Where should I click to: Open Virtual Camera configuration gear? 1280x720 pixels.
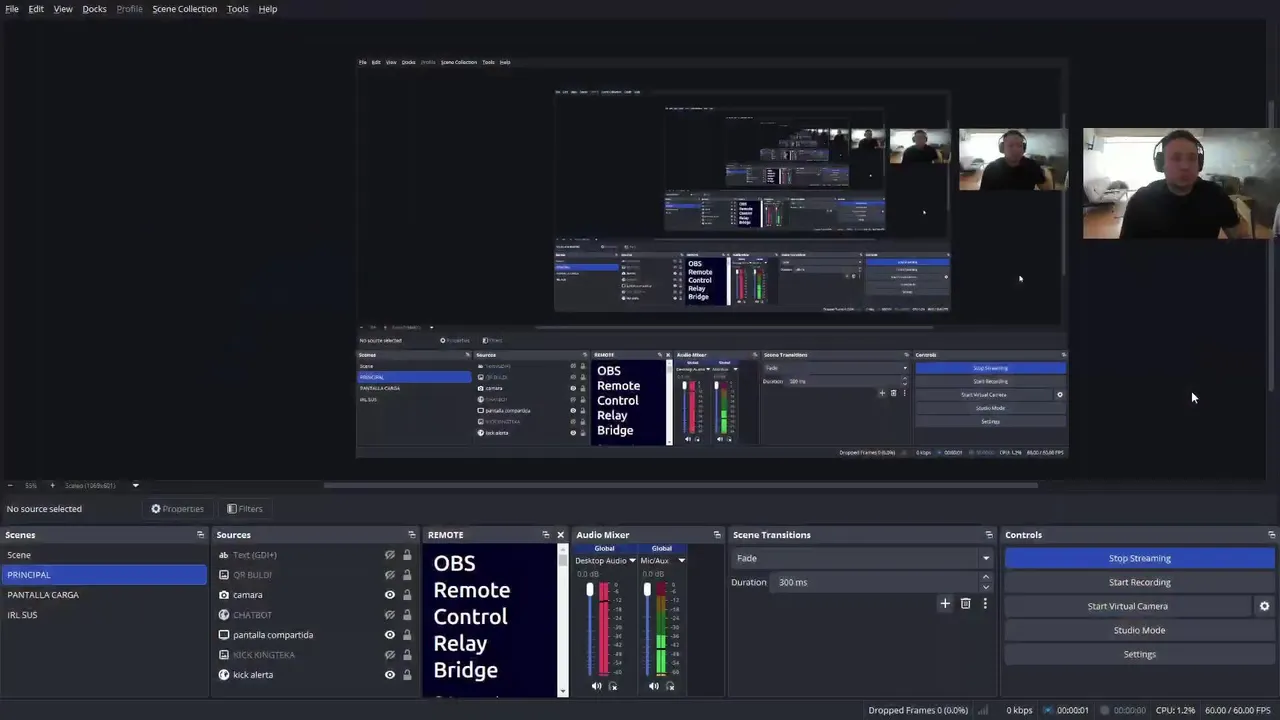[1264, 606]
